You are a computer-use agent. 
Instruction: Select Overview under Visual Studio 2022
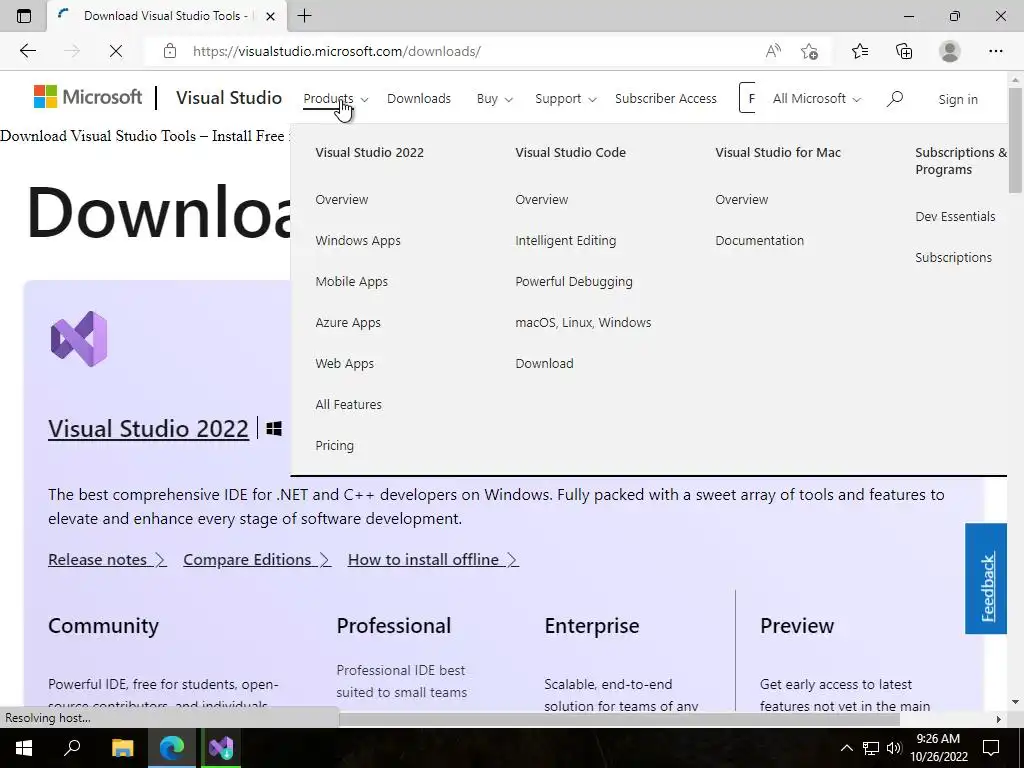pos(342,199)
